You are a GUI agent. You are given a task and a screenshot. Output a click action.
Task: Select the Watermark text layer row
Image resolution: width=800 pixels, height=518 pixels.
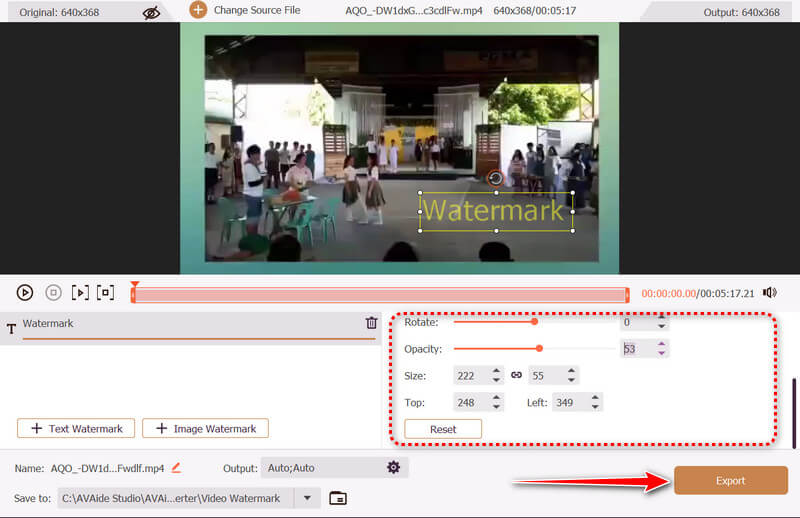190,328
